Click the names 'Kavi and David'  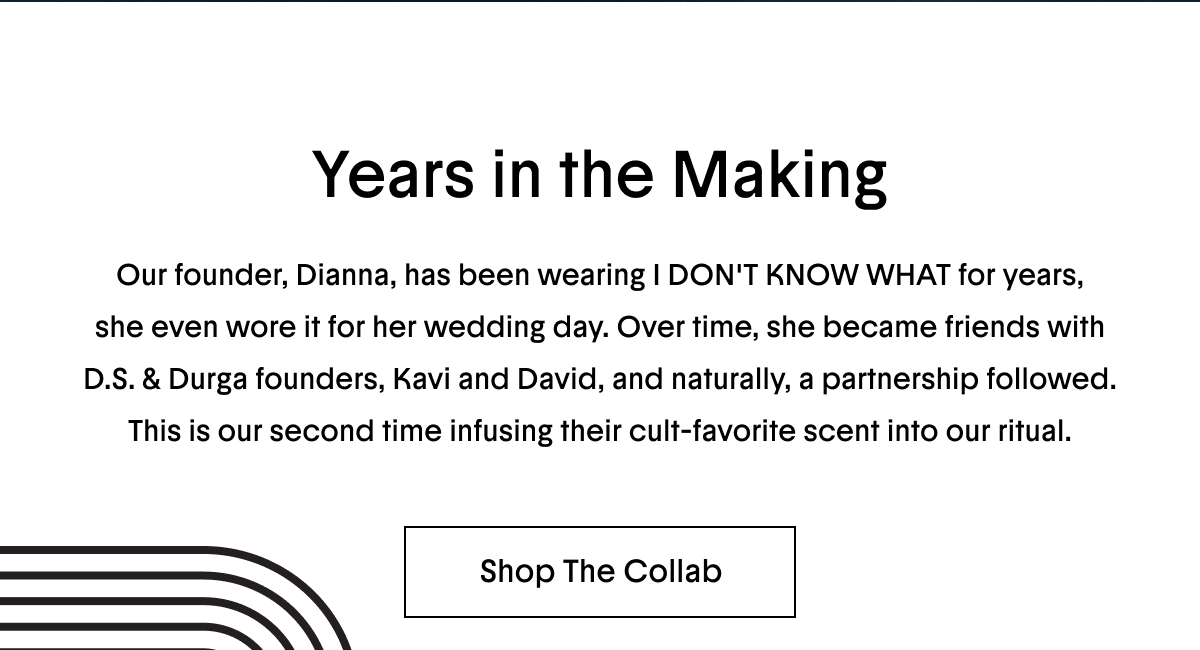click(x=498, y=380)
